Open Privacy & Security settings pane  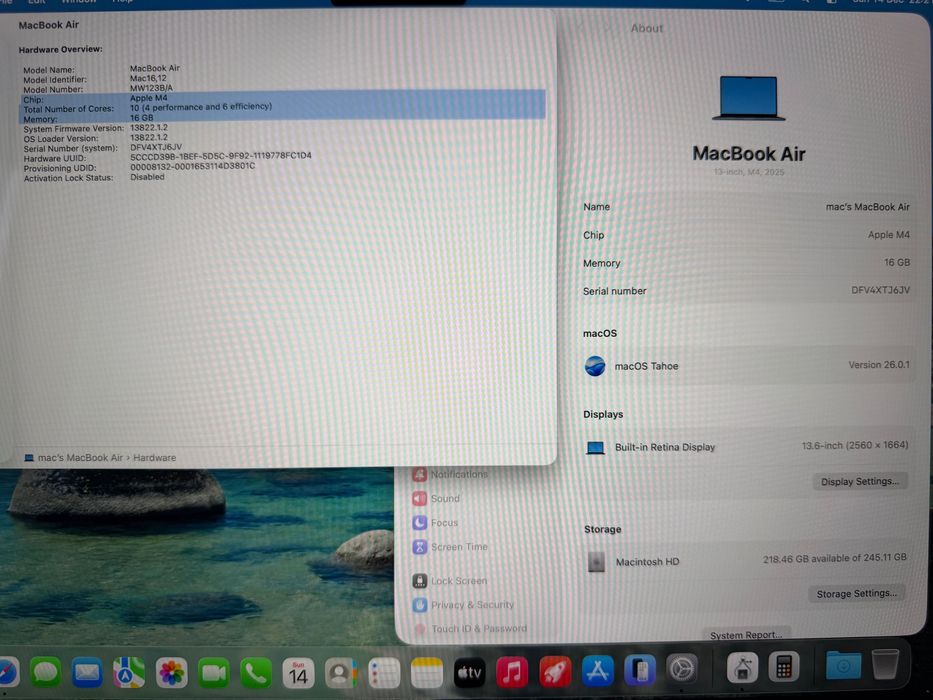[x=463, y=605]
